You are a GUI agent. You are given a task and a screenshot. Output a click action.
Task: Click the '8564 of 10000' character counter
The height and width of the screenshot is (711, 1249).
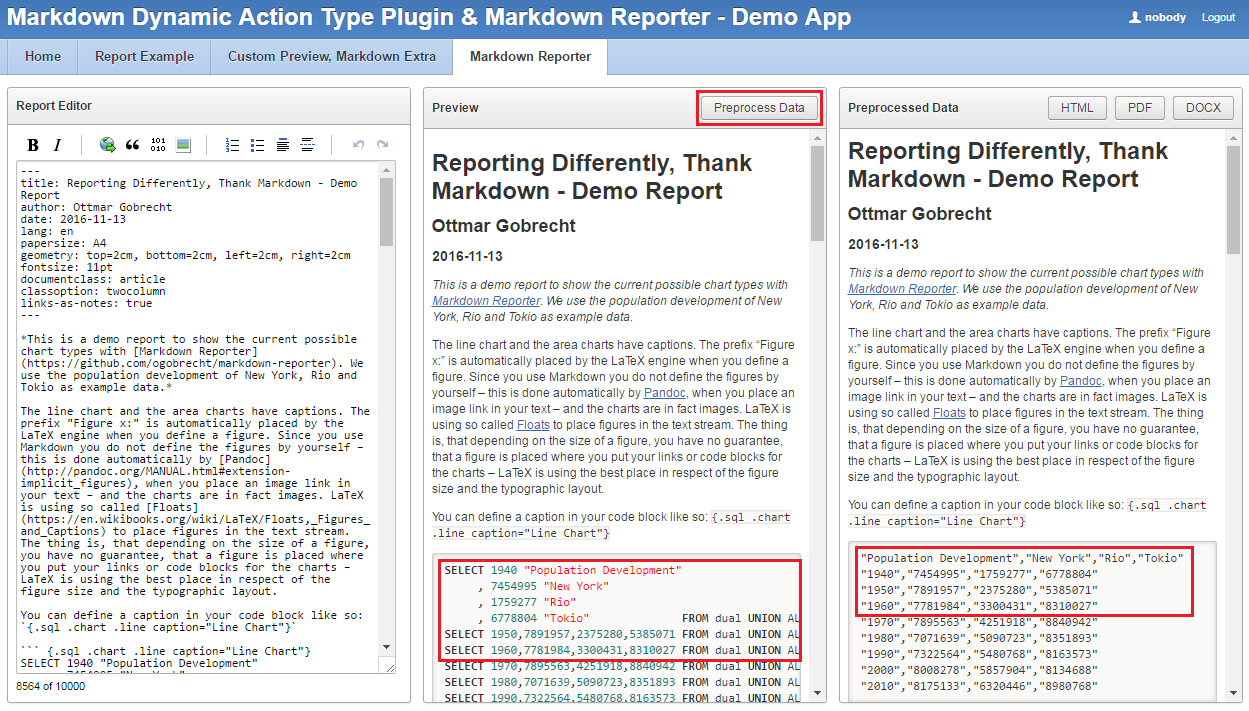click(52, 686)
